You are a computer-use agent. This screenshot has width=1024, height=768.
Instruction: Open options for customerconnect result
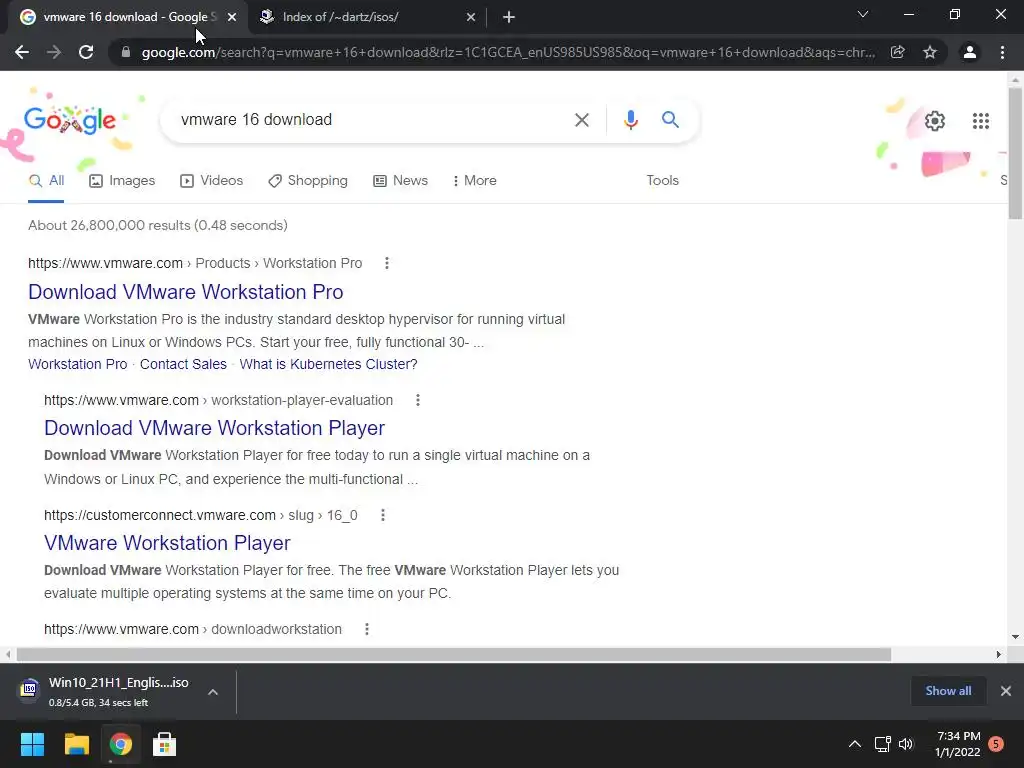(x=383, y=515)
